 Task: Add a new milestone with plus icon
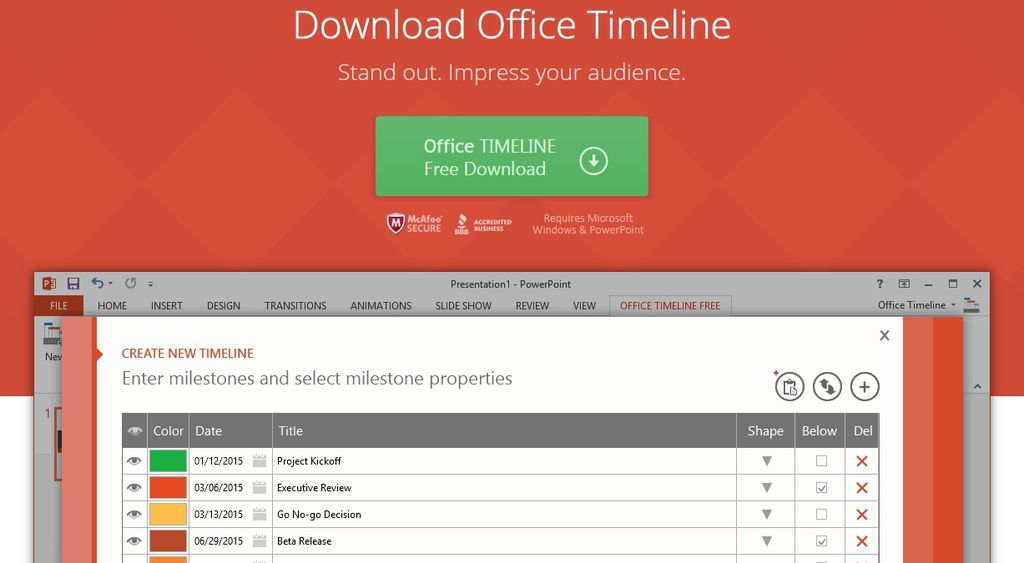[x=865, y=387]
